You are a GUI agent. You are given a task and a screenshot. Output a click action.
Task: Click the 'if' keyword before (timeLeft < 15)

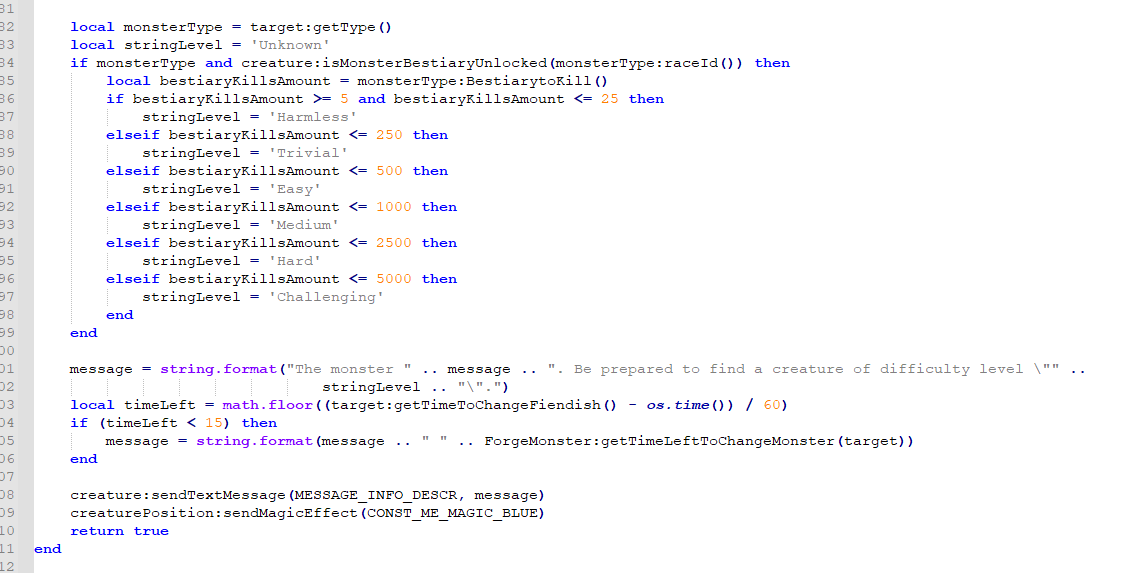[79, 423]
